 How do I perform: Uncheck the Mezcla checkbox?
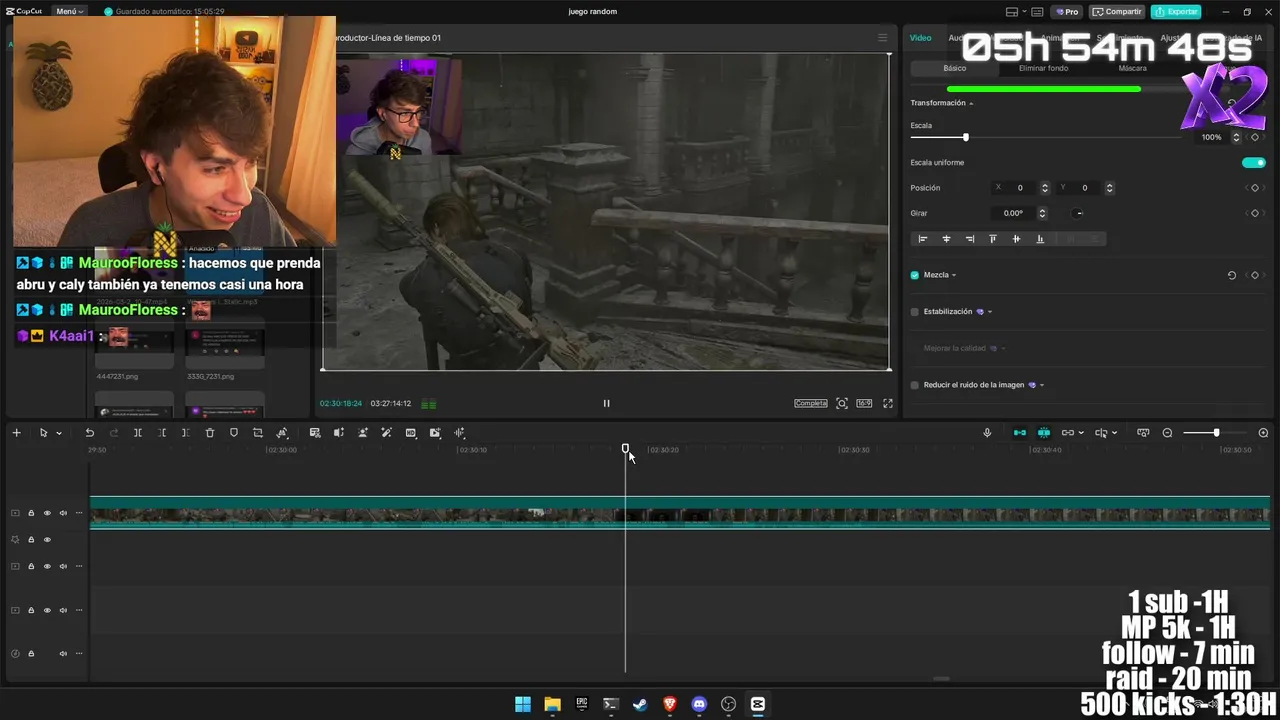(x=914, y=275)
